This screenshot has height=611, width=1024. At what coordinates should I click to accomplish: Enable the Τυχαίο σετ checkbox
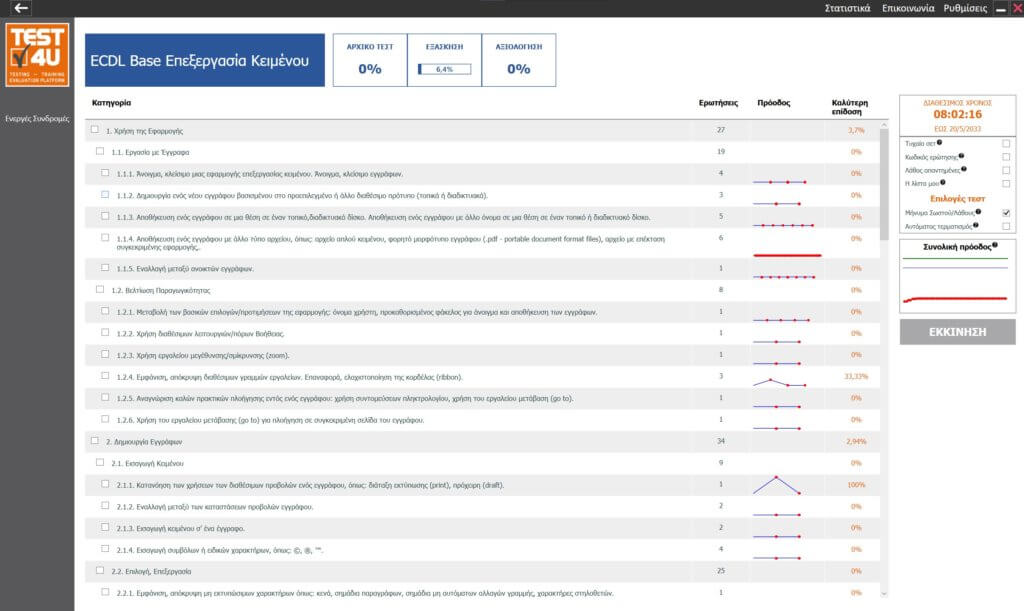coord(1006,144)
